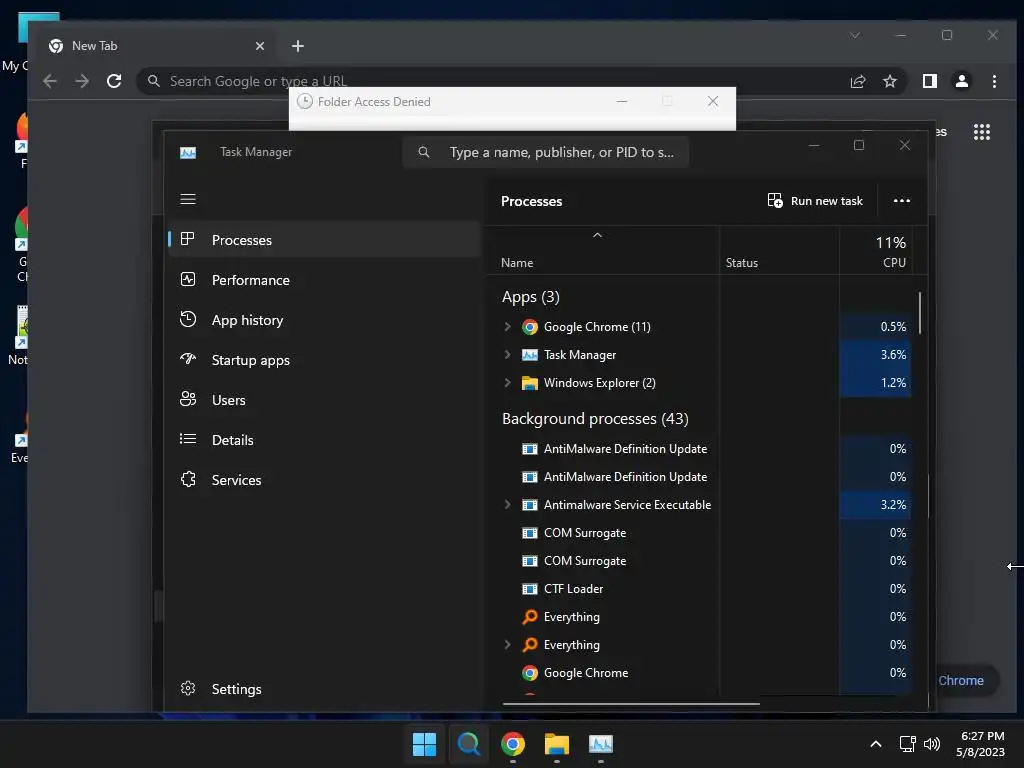The height and width of the screenshot is (768, 1024).
Task: Click the vertical scrollbar in process list
Action: 920,313
